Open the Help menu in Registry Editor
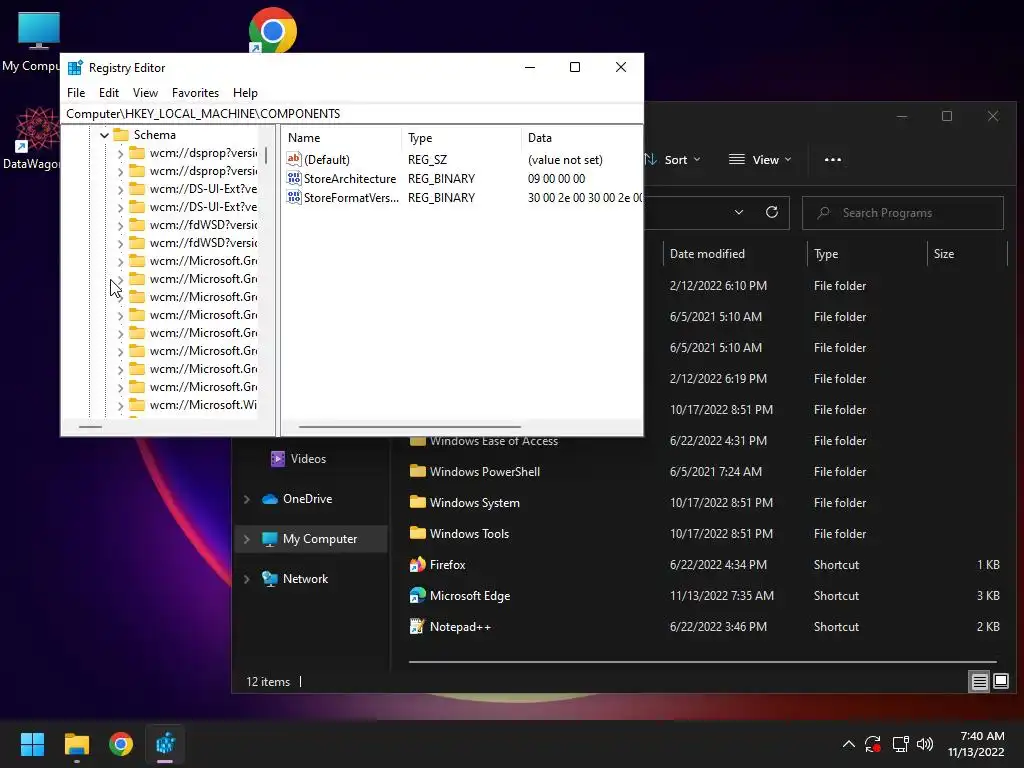This screenshot has width=1024, height=768. (245, 93)
